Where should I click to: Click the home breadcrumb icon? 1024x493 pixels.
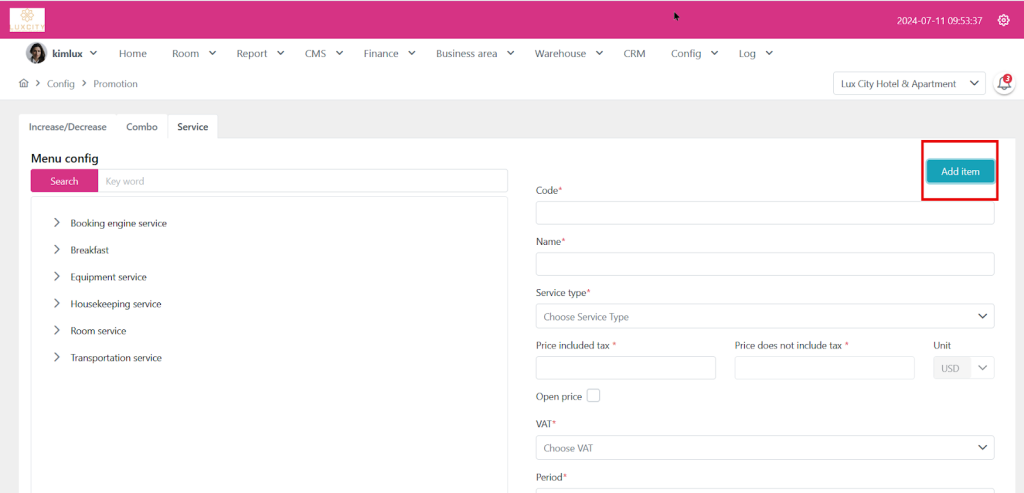24,84
